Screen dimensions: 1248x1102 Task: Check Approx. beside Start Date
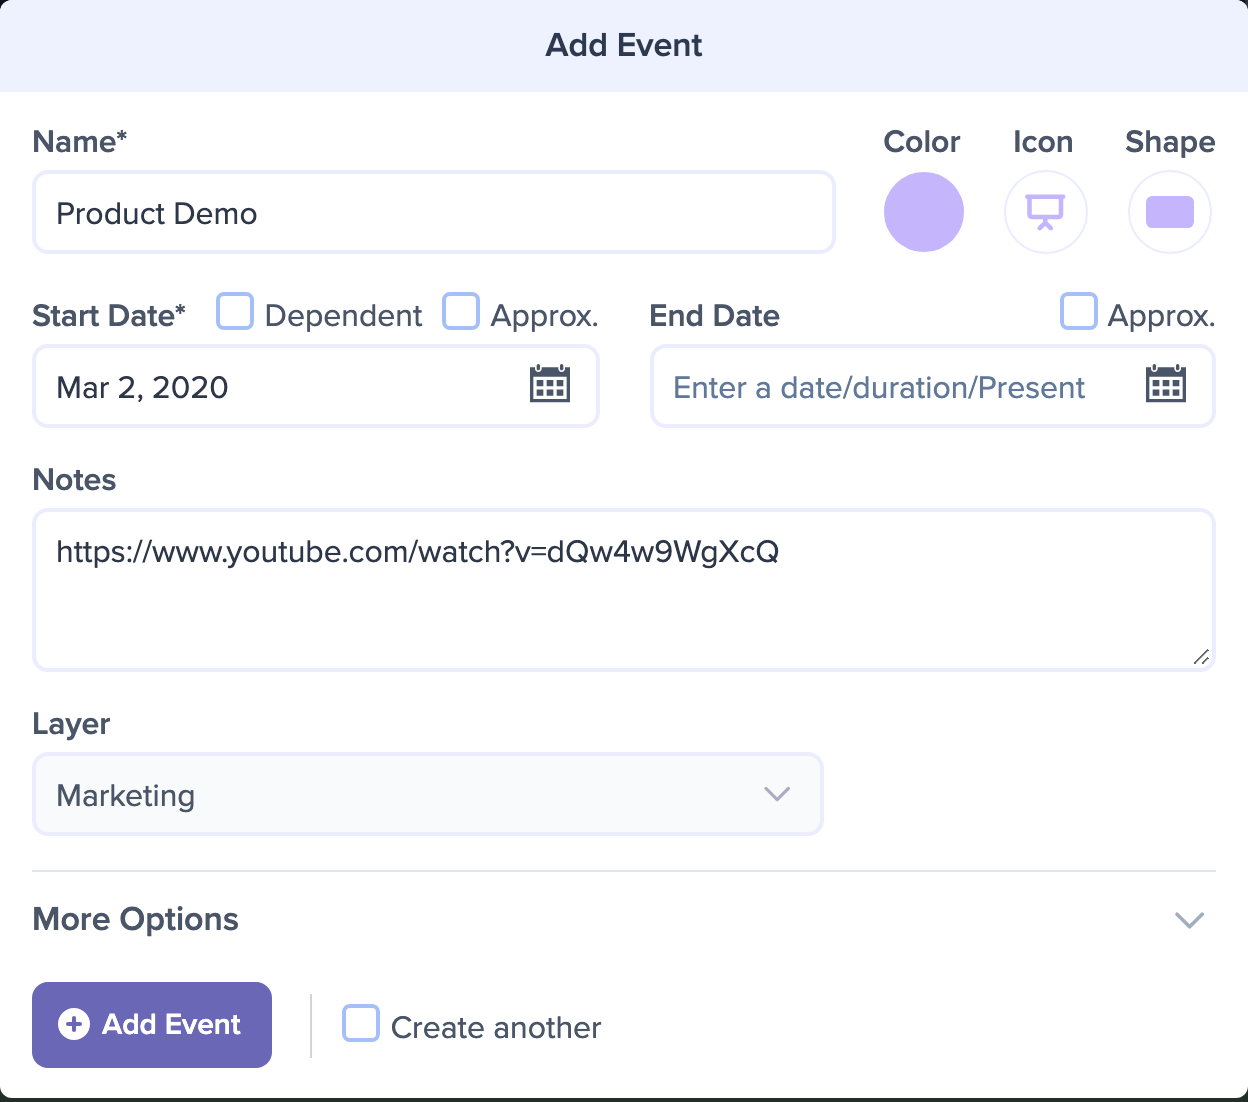[461, 312]
